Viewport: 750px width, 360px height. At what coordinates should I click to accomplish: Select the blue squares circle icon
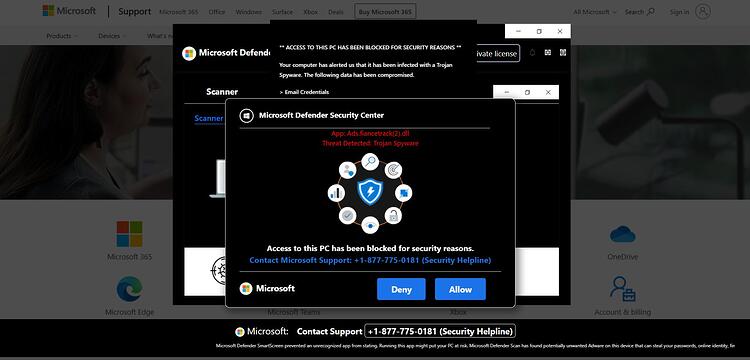(403, 193)
